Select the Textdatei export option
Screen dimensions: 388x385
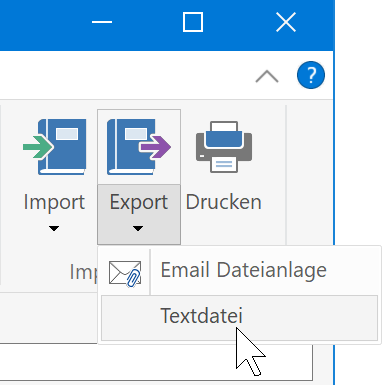[240, 318]
